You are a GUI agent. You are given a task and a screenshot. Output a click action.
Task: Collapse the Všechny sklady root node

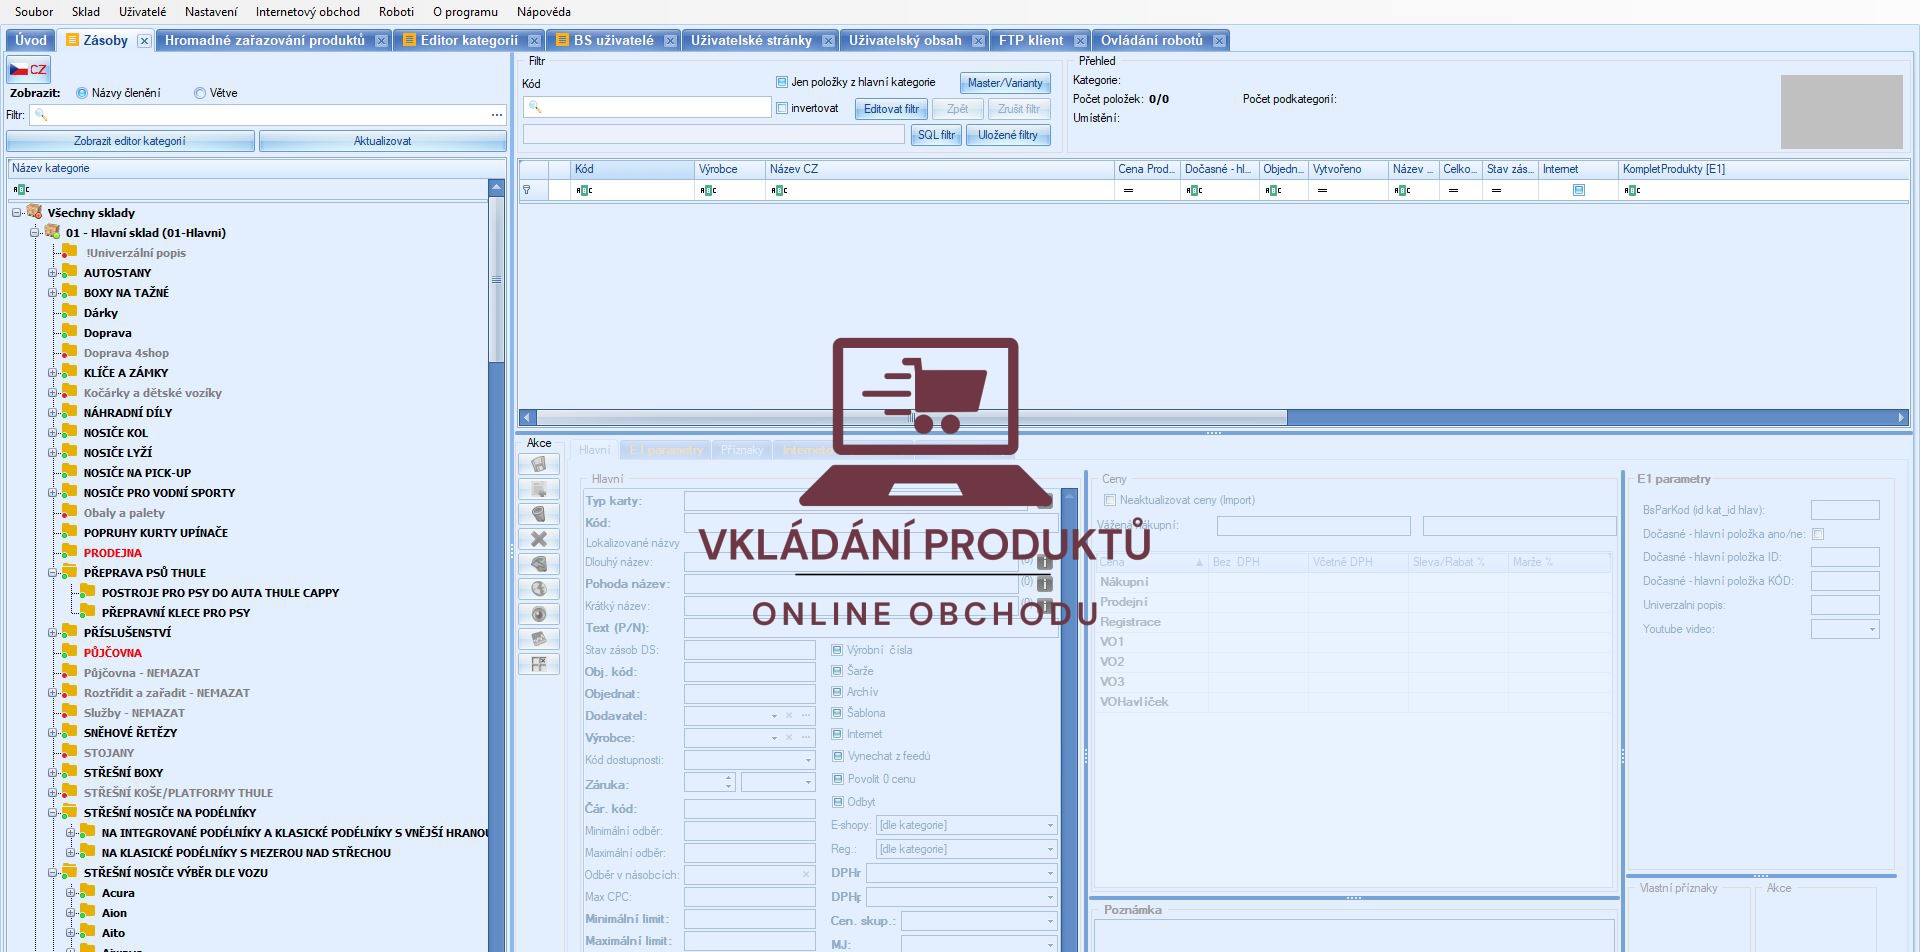point(17,213)
